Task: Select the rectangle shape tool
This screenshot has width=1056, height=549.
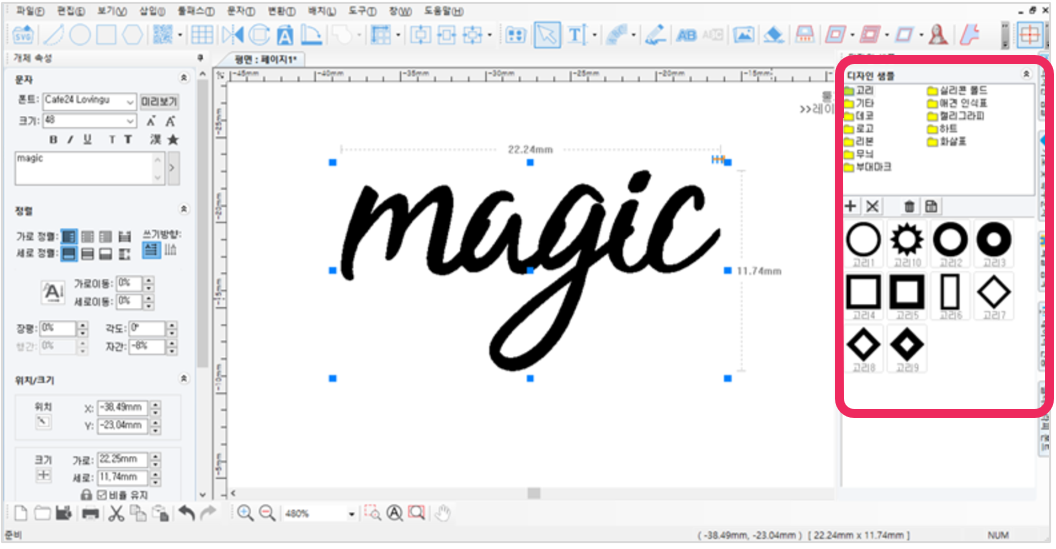Action: click(106, 34)
